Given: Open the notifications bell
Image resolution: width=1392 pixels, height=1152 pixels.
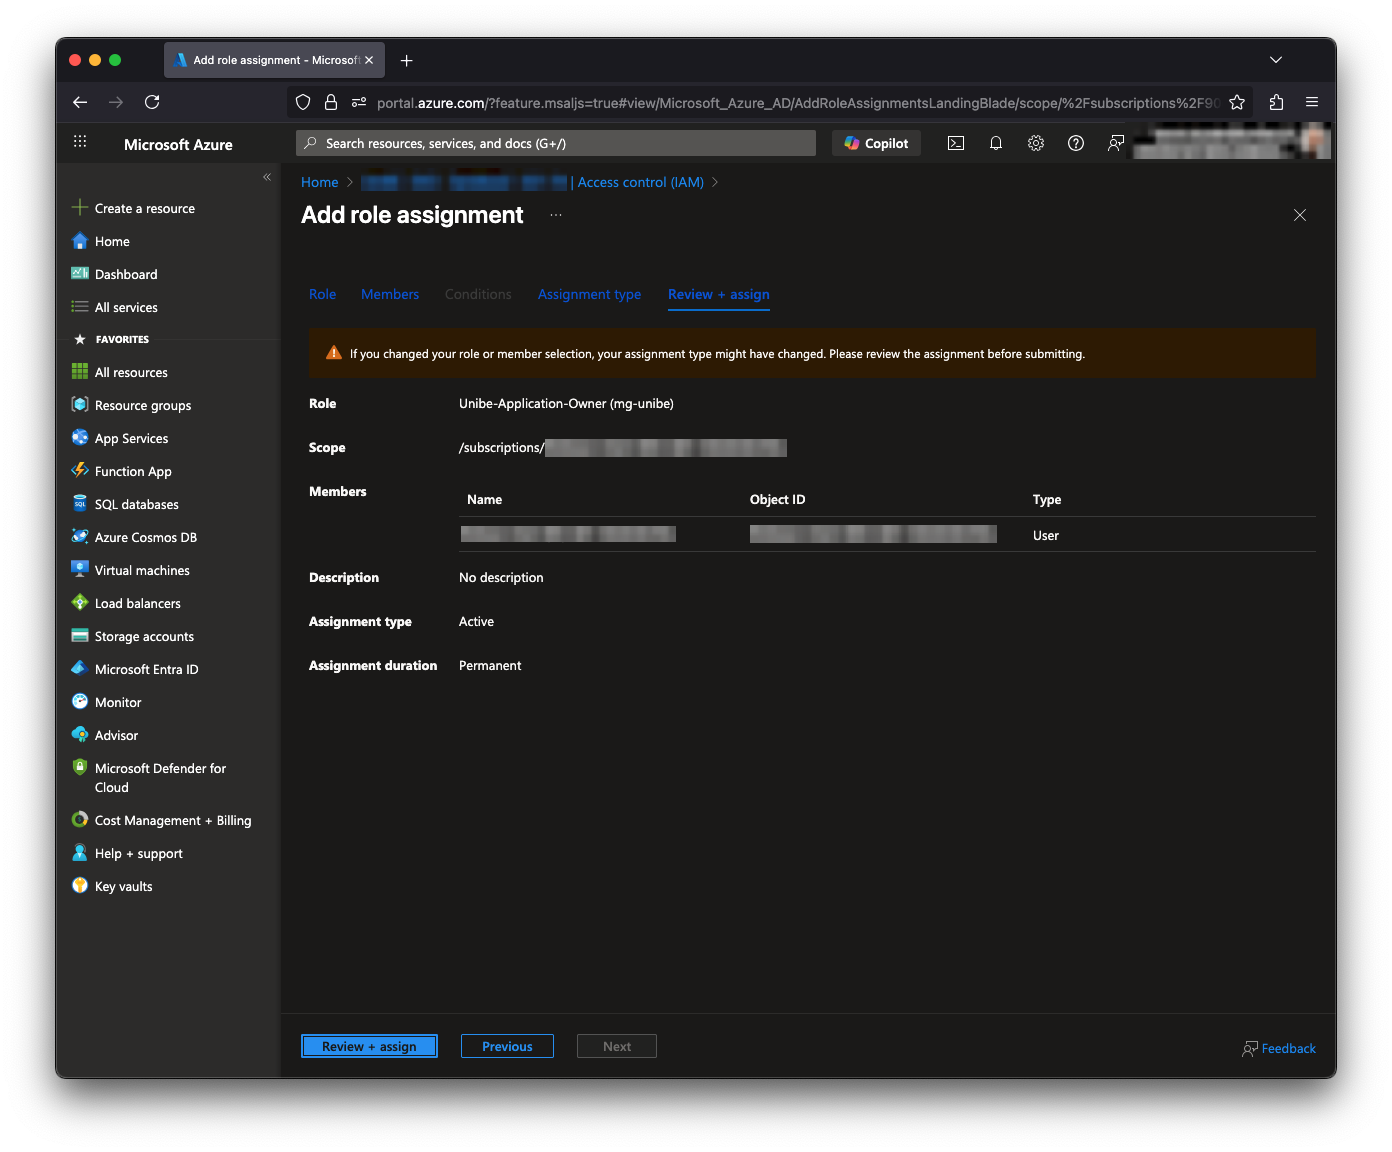Looking at the screenshot, I should 996,143.
